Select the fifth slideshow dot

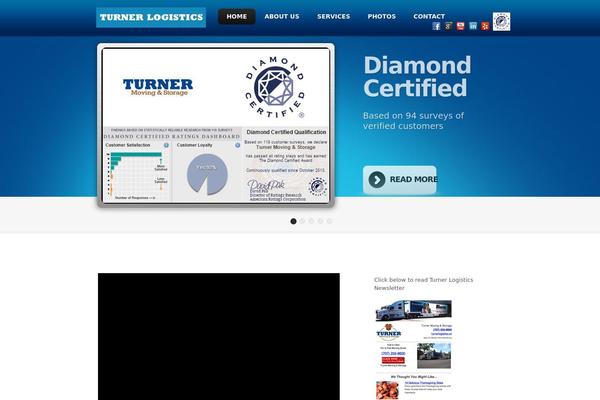329,221
